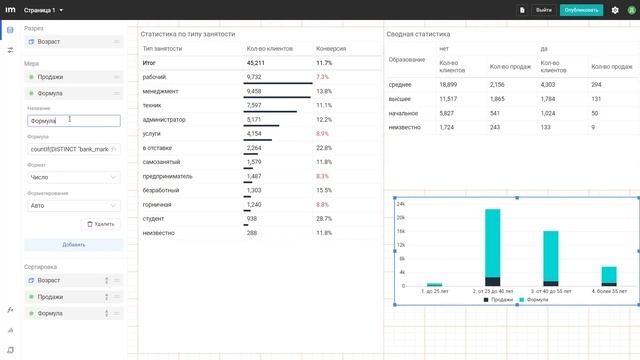Select the Возраст field under Разрез

(73, 42)
